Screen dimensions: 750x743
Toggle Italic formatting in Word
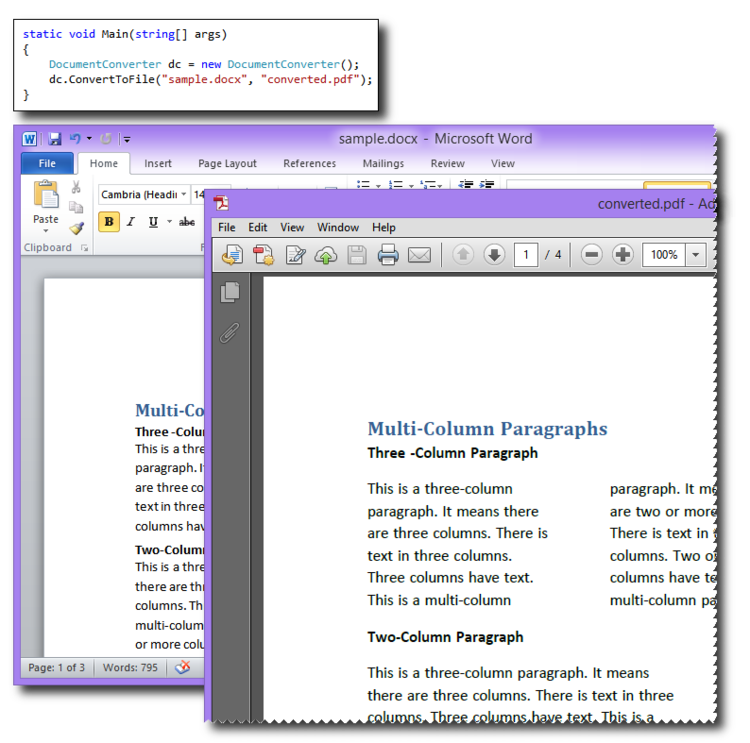coord(131,222)
